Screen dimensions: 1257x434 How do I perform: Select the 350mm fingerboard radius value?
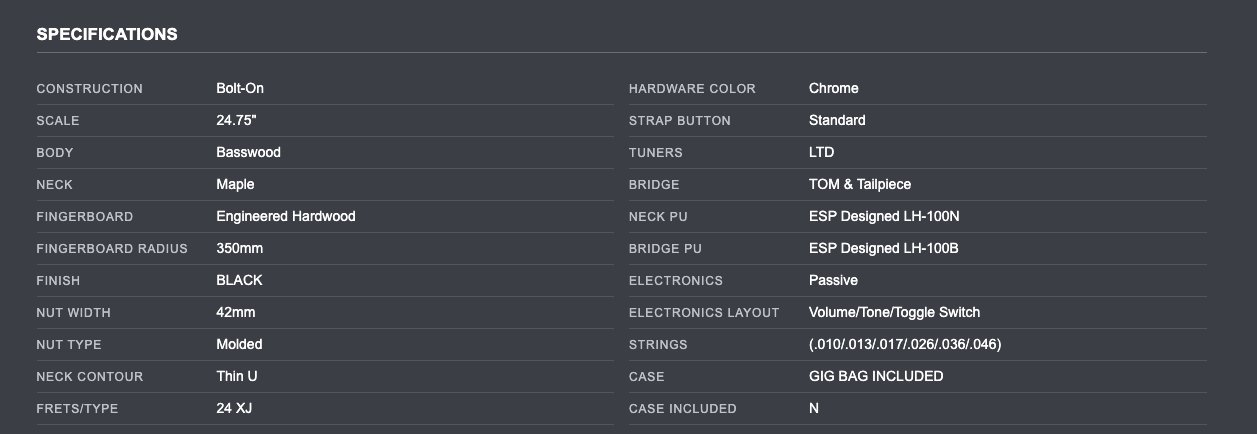pos(240,248)
